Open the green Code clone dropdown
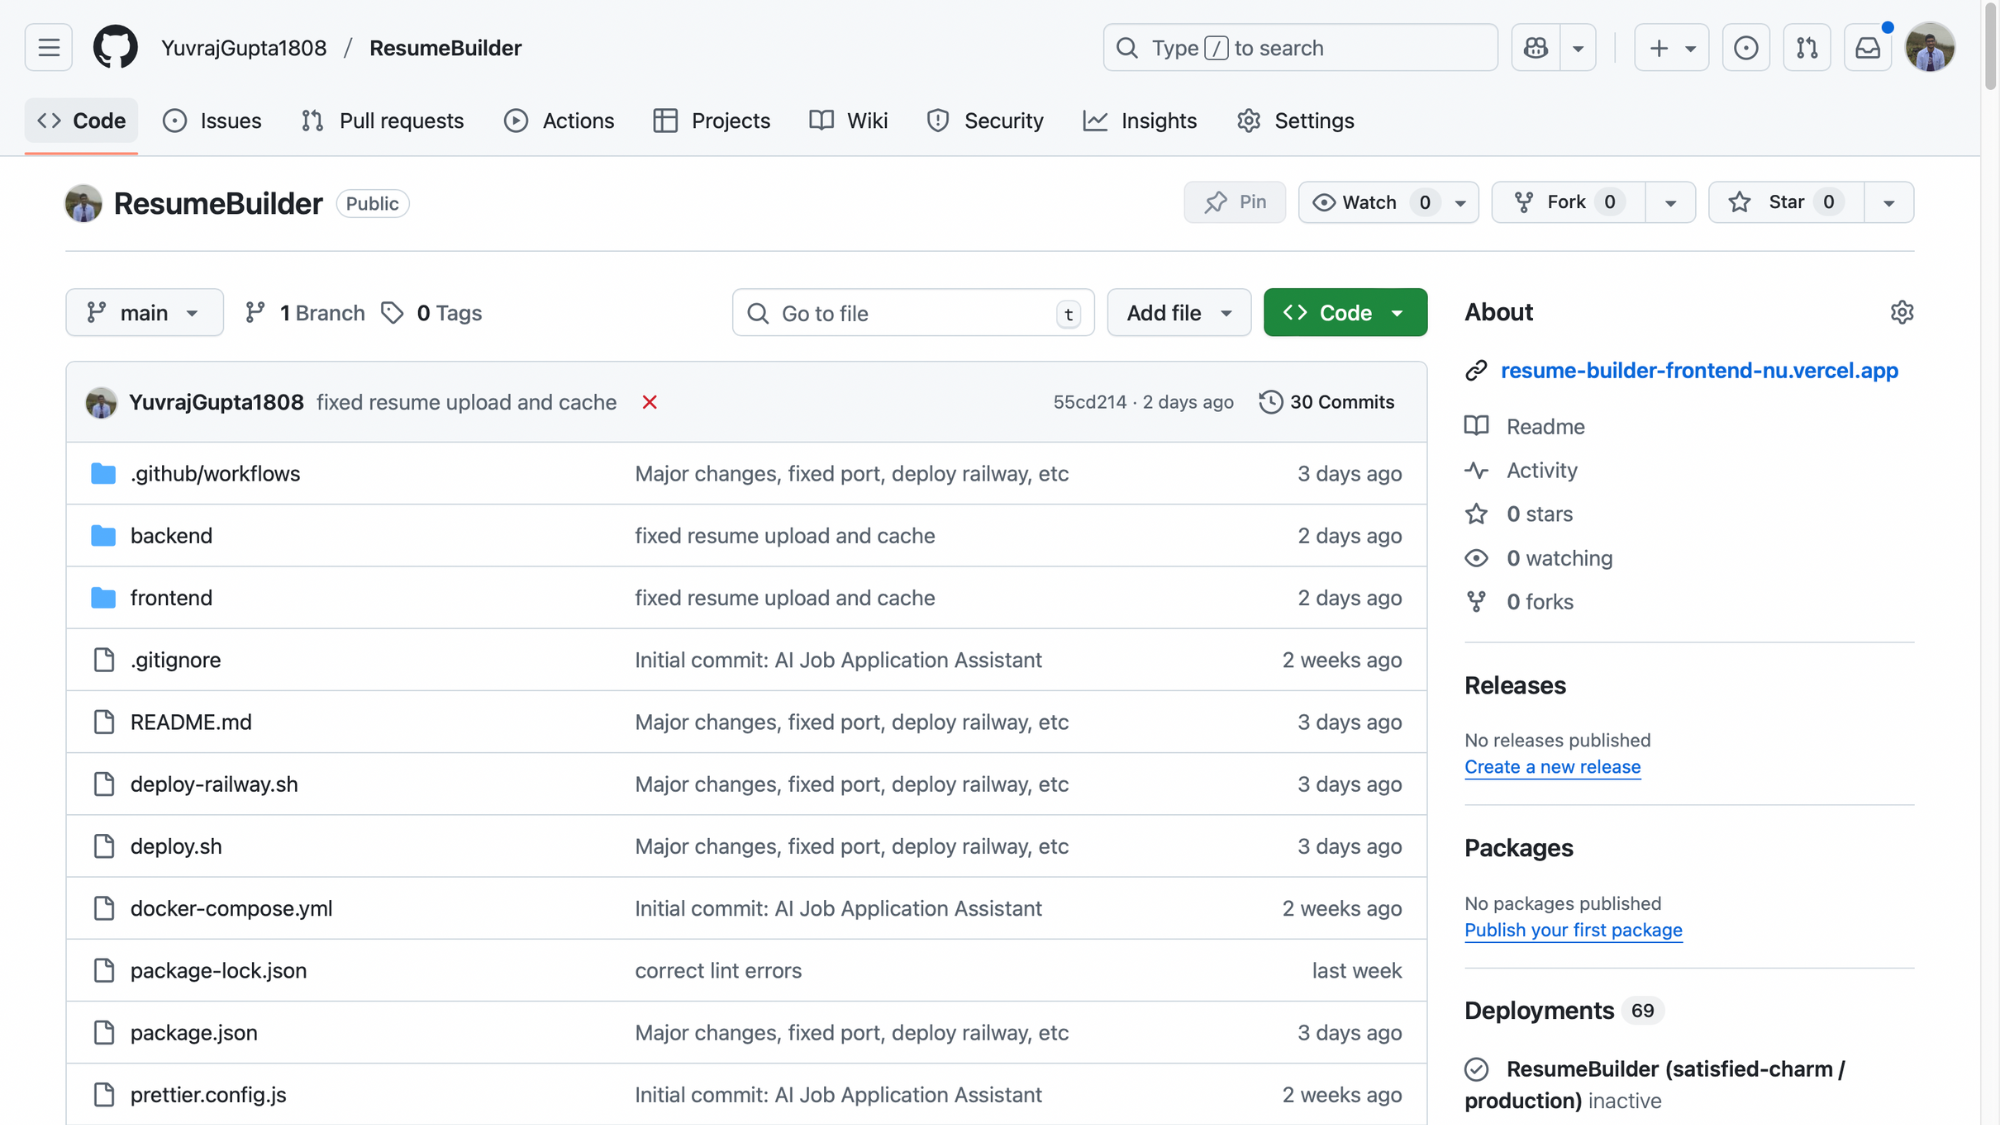The image size is (2000, 1125). [1345, 313]
